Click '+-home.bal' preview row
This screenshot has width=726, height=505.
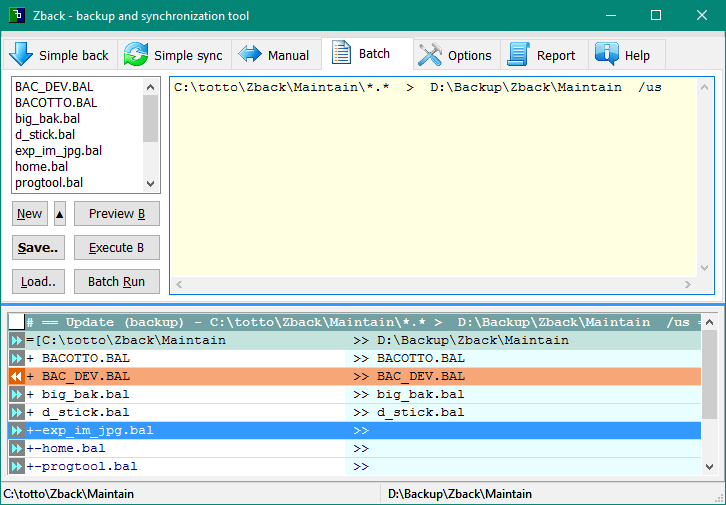[355, 449]
